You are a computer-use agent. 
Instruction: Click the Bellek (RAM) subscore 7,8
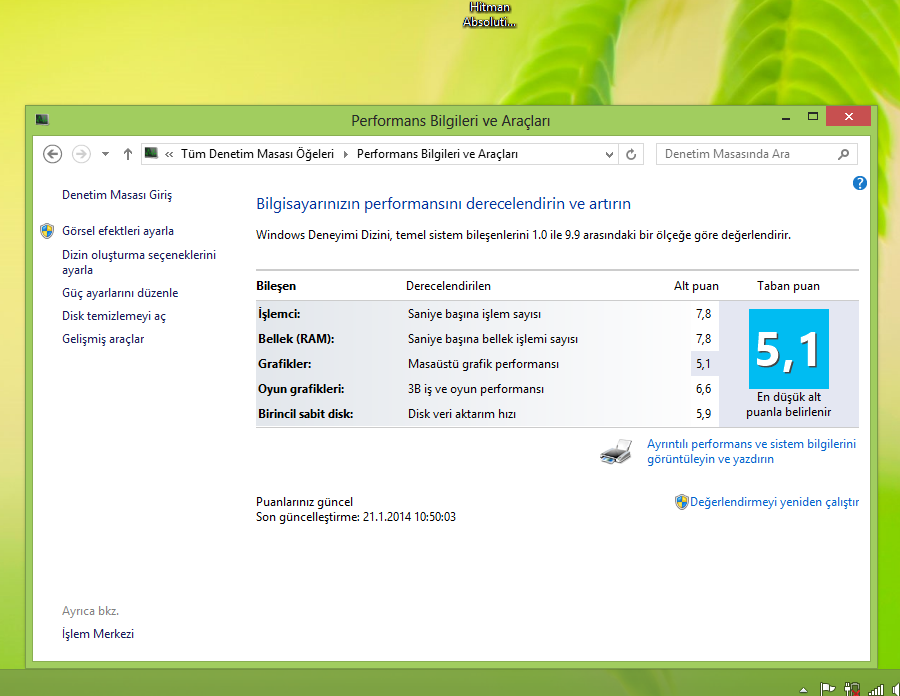pos(703,339)
